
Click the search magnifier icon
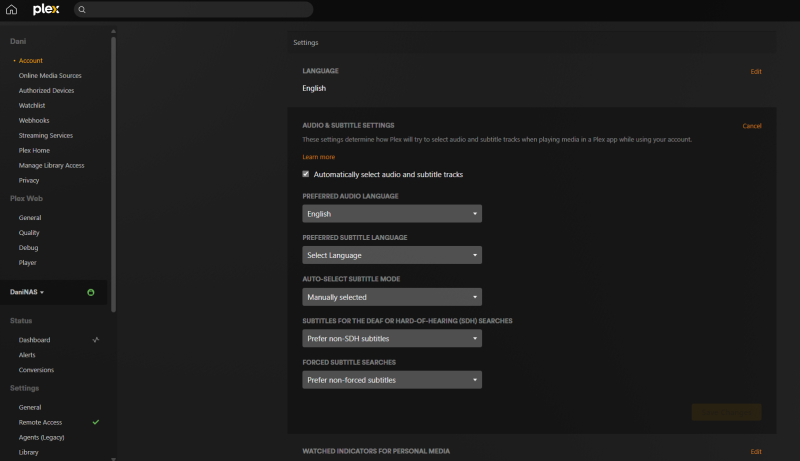[x=82, y=10]
